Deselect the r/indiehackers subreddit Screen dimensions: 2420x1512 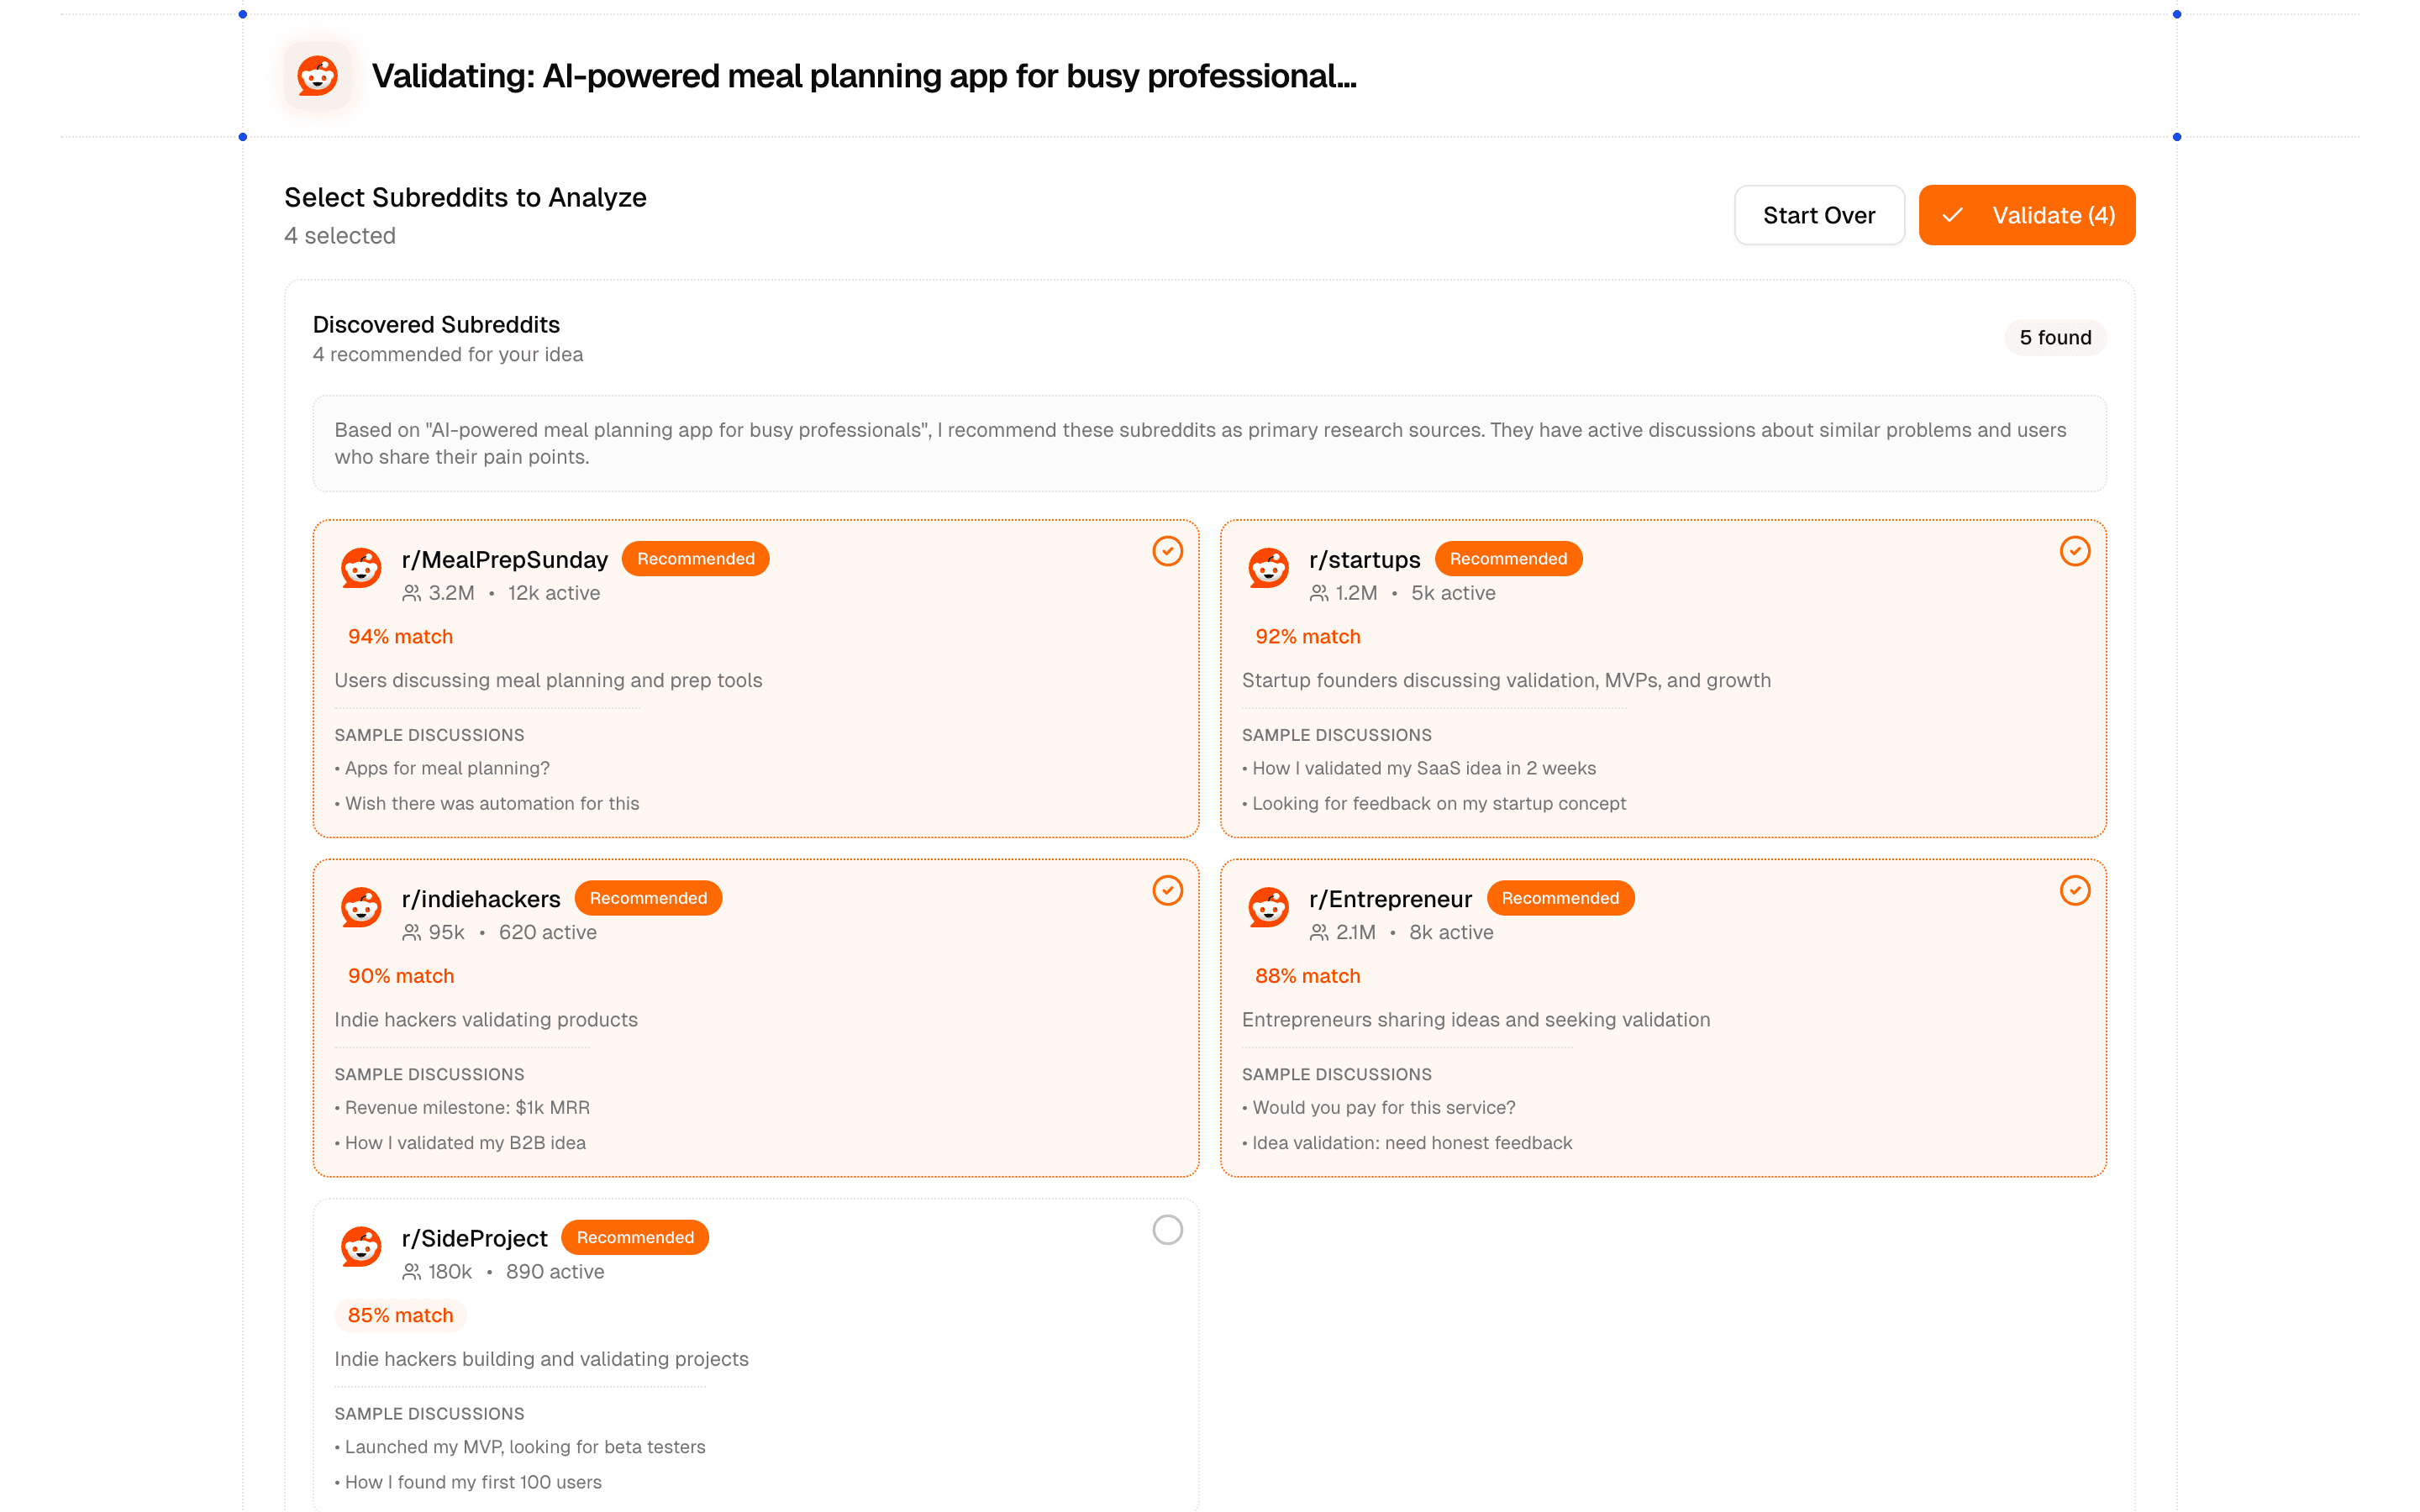[1167, 890]
